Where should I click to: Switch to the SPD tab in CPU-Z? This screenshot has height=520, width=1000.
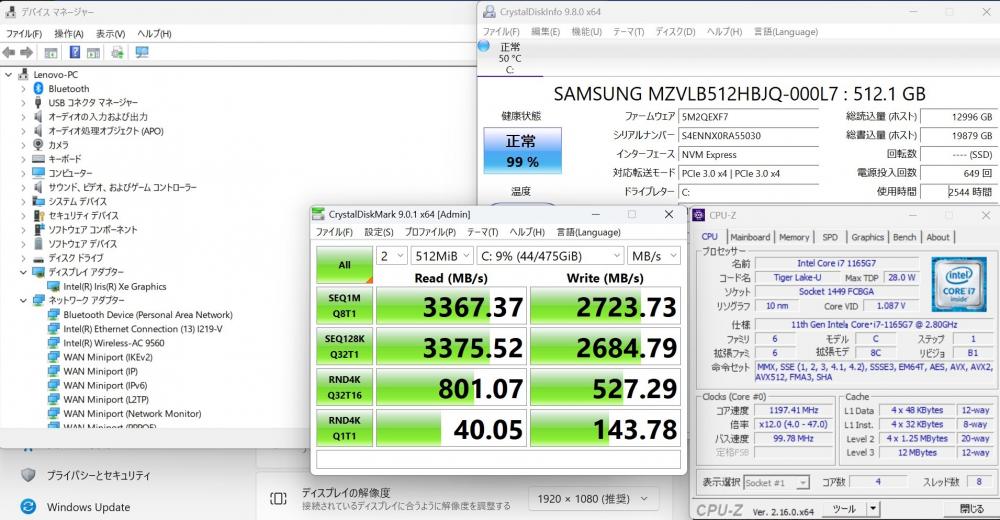(830, 237)
